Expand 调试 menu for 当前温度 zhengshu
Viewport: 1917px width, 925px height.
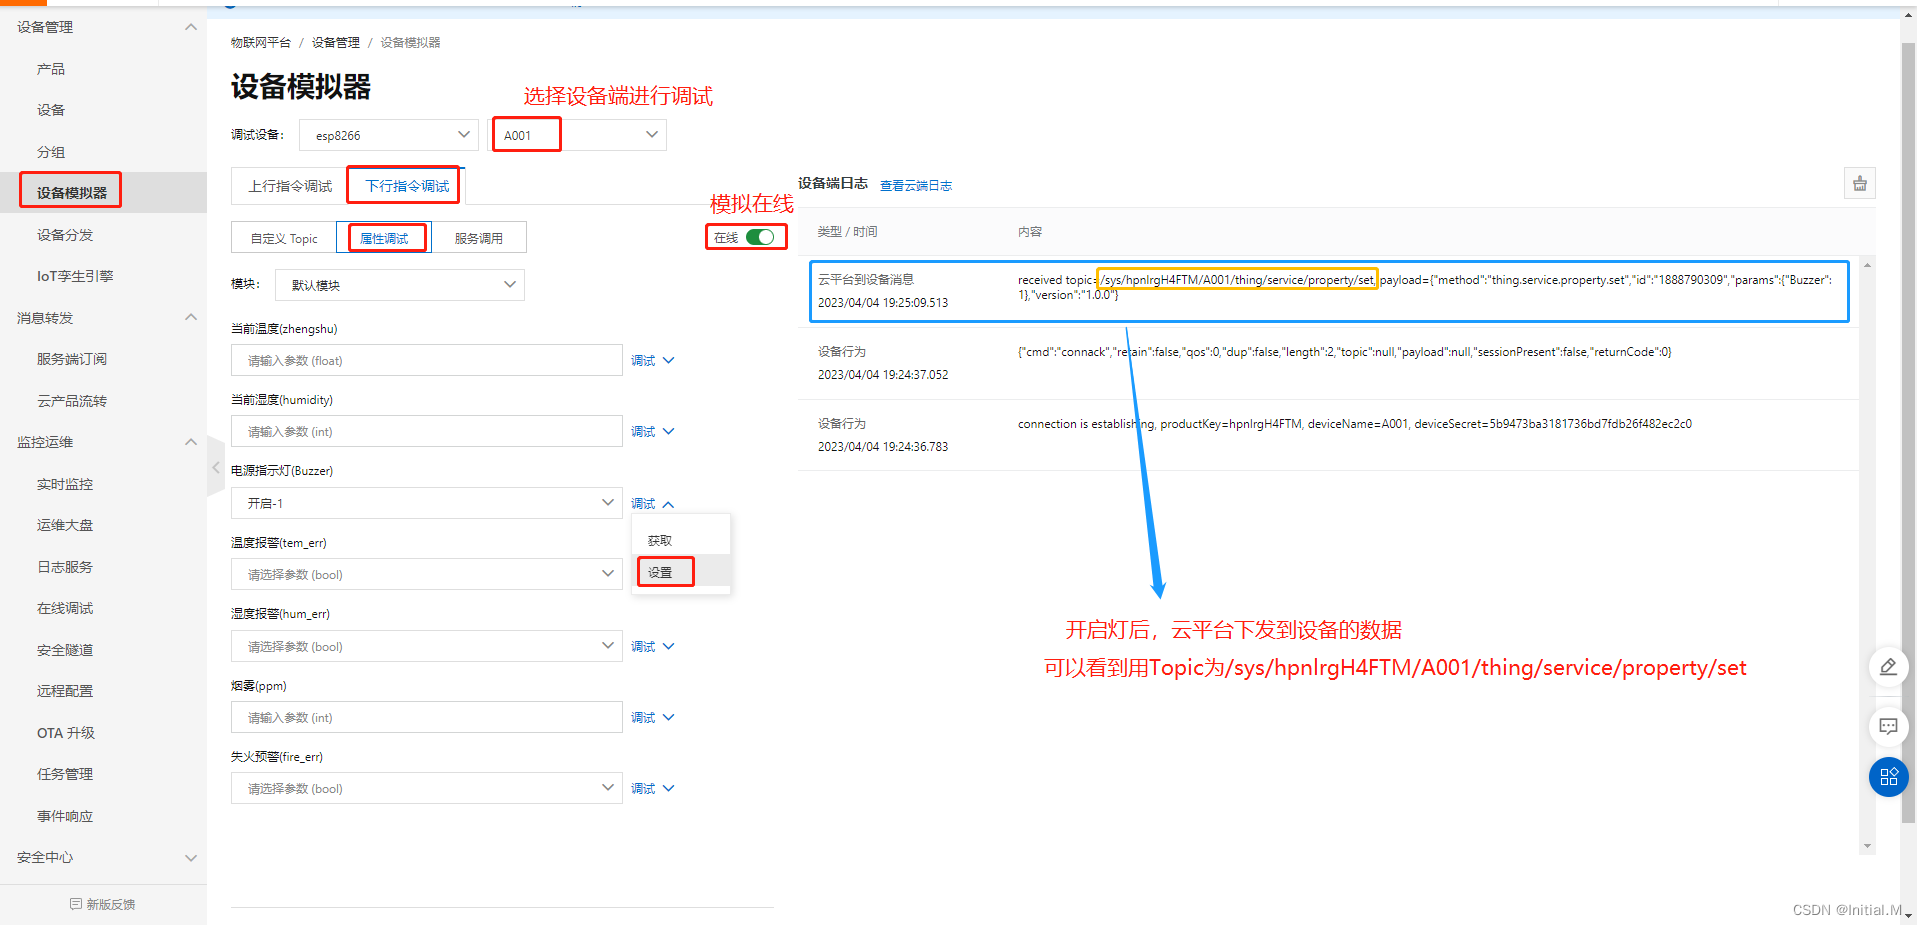click(653, 361)
